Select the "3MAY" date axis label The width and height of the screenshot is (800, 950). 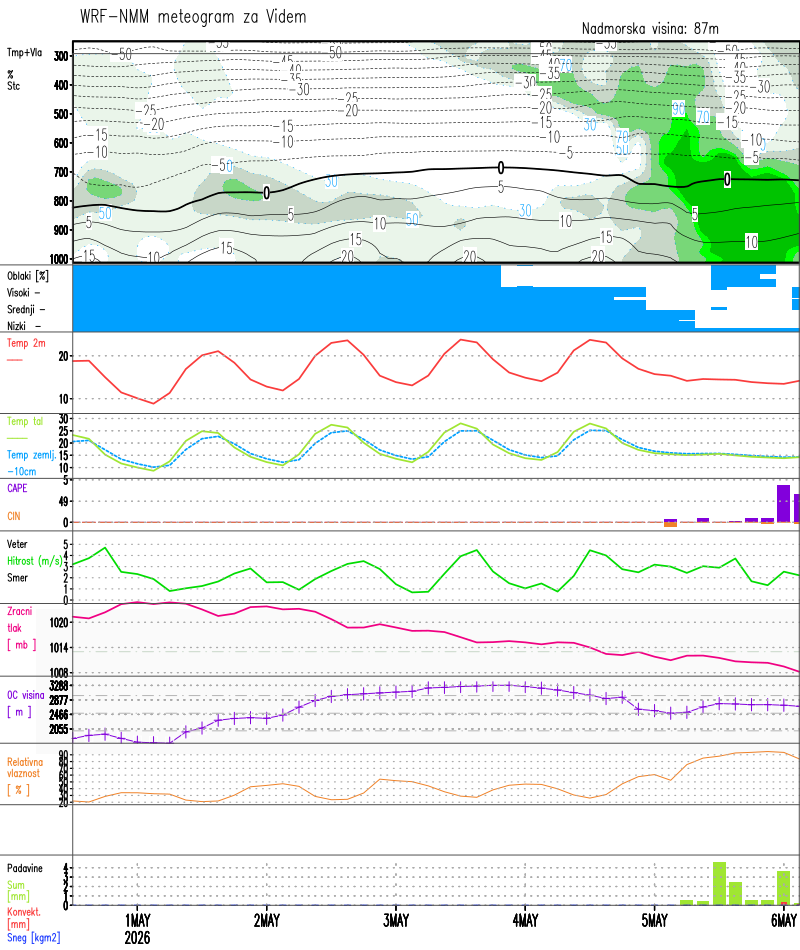point(397,918)
